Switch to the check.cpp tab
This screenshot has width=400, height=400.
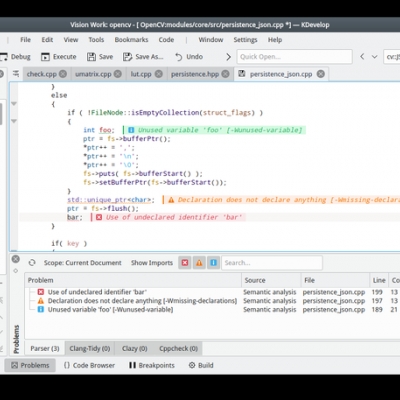pos(42,74)
